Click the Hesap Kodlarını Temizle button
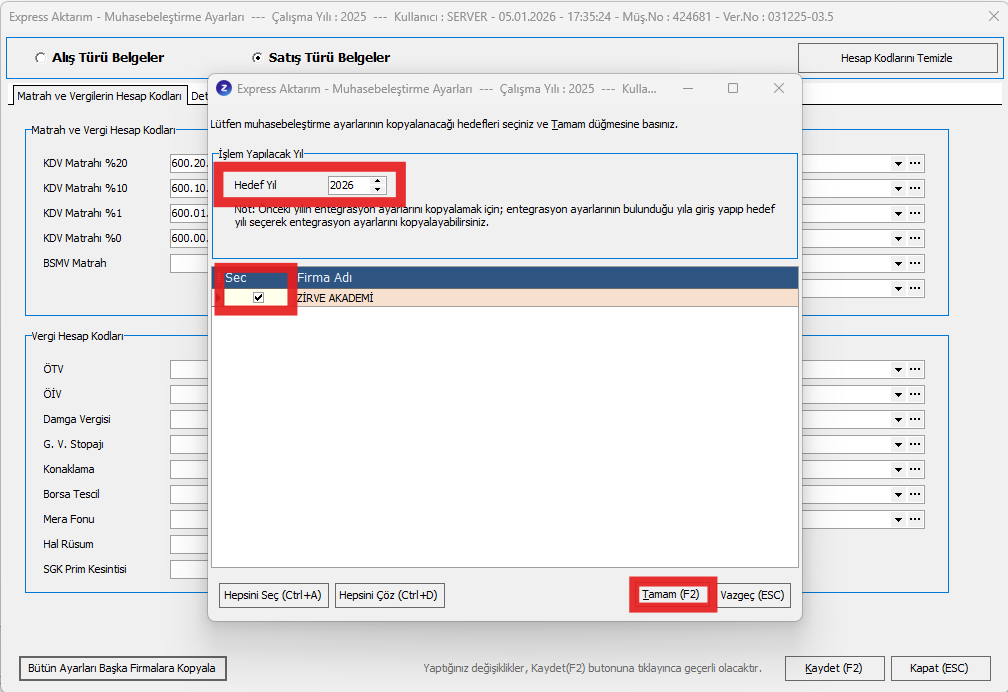Screen dimensions: 1008x692 tap(897, 58)
